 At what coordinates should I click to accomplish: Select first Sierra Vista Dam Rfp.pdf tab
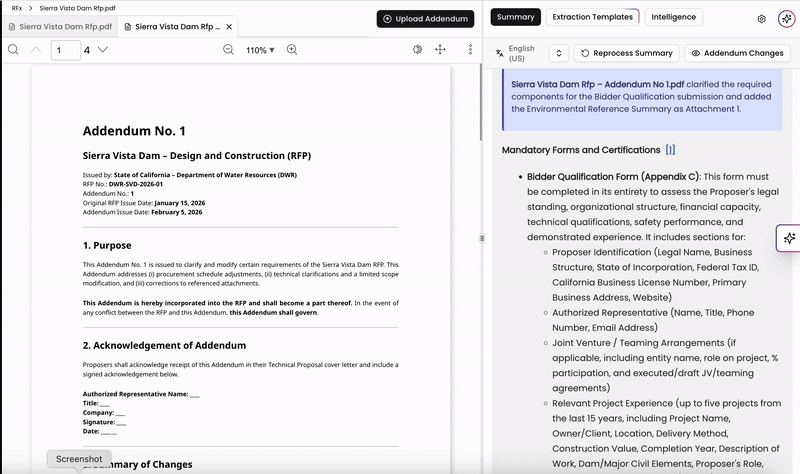point(60,27)
